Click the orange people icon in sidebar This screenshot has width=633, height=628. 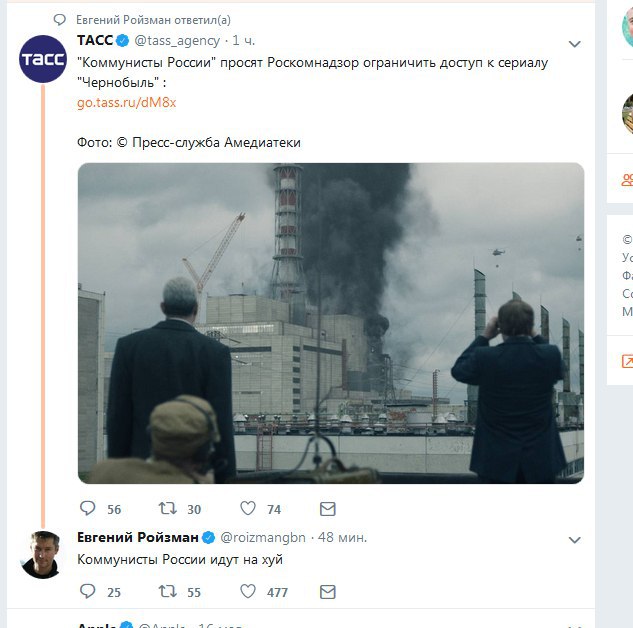(627, 179)
